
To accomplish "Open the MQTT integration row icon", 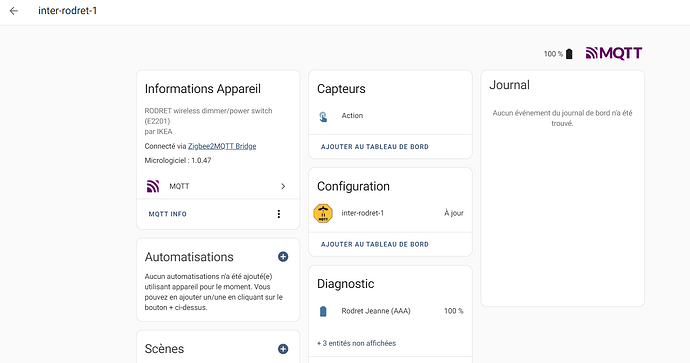I will click(153, 186).
